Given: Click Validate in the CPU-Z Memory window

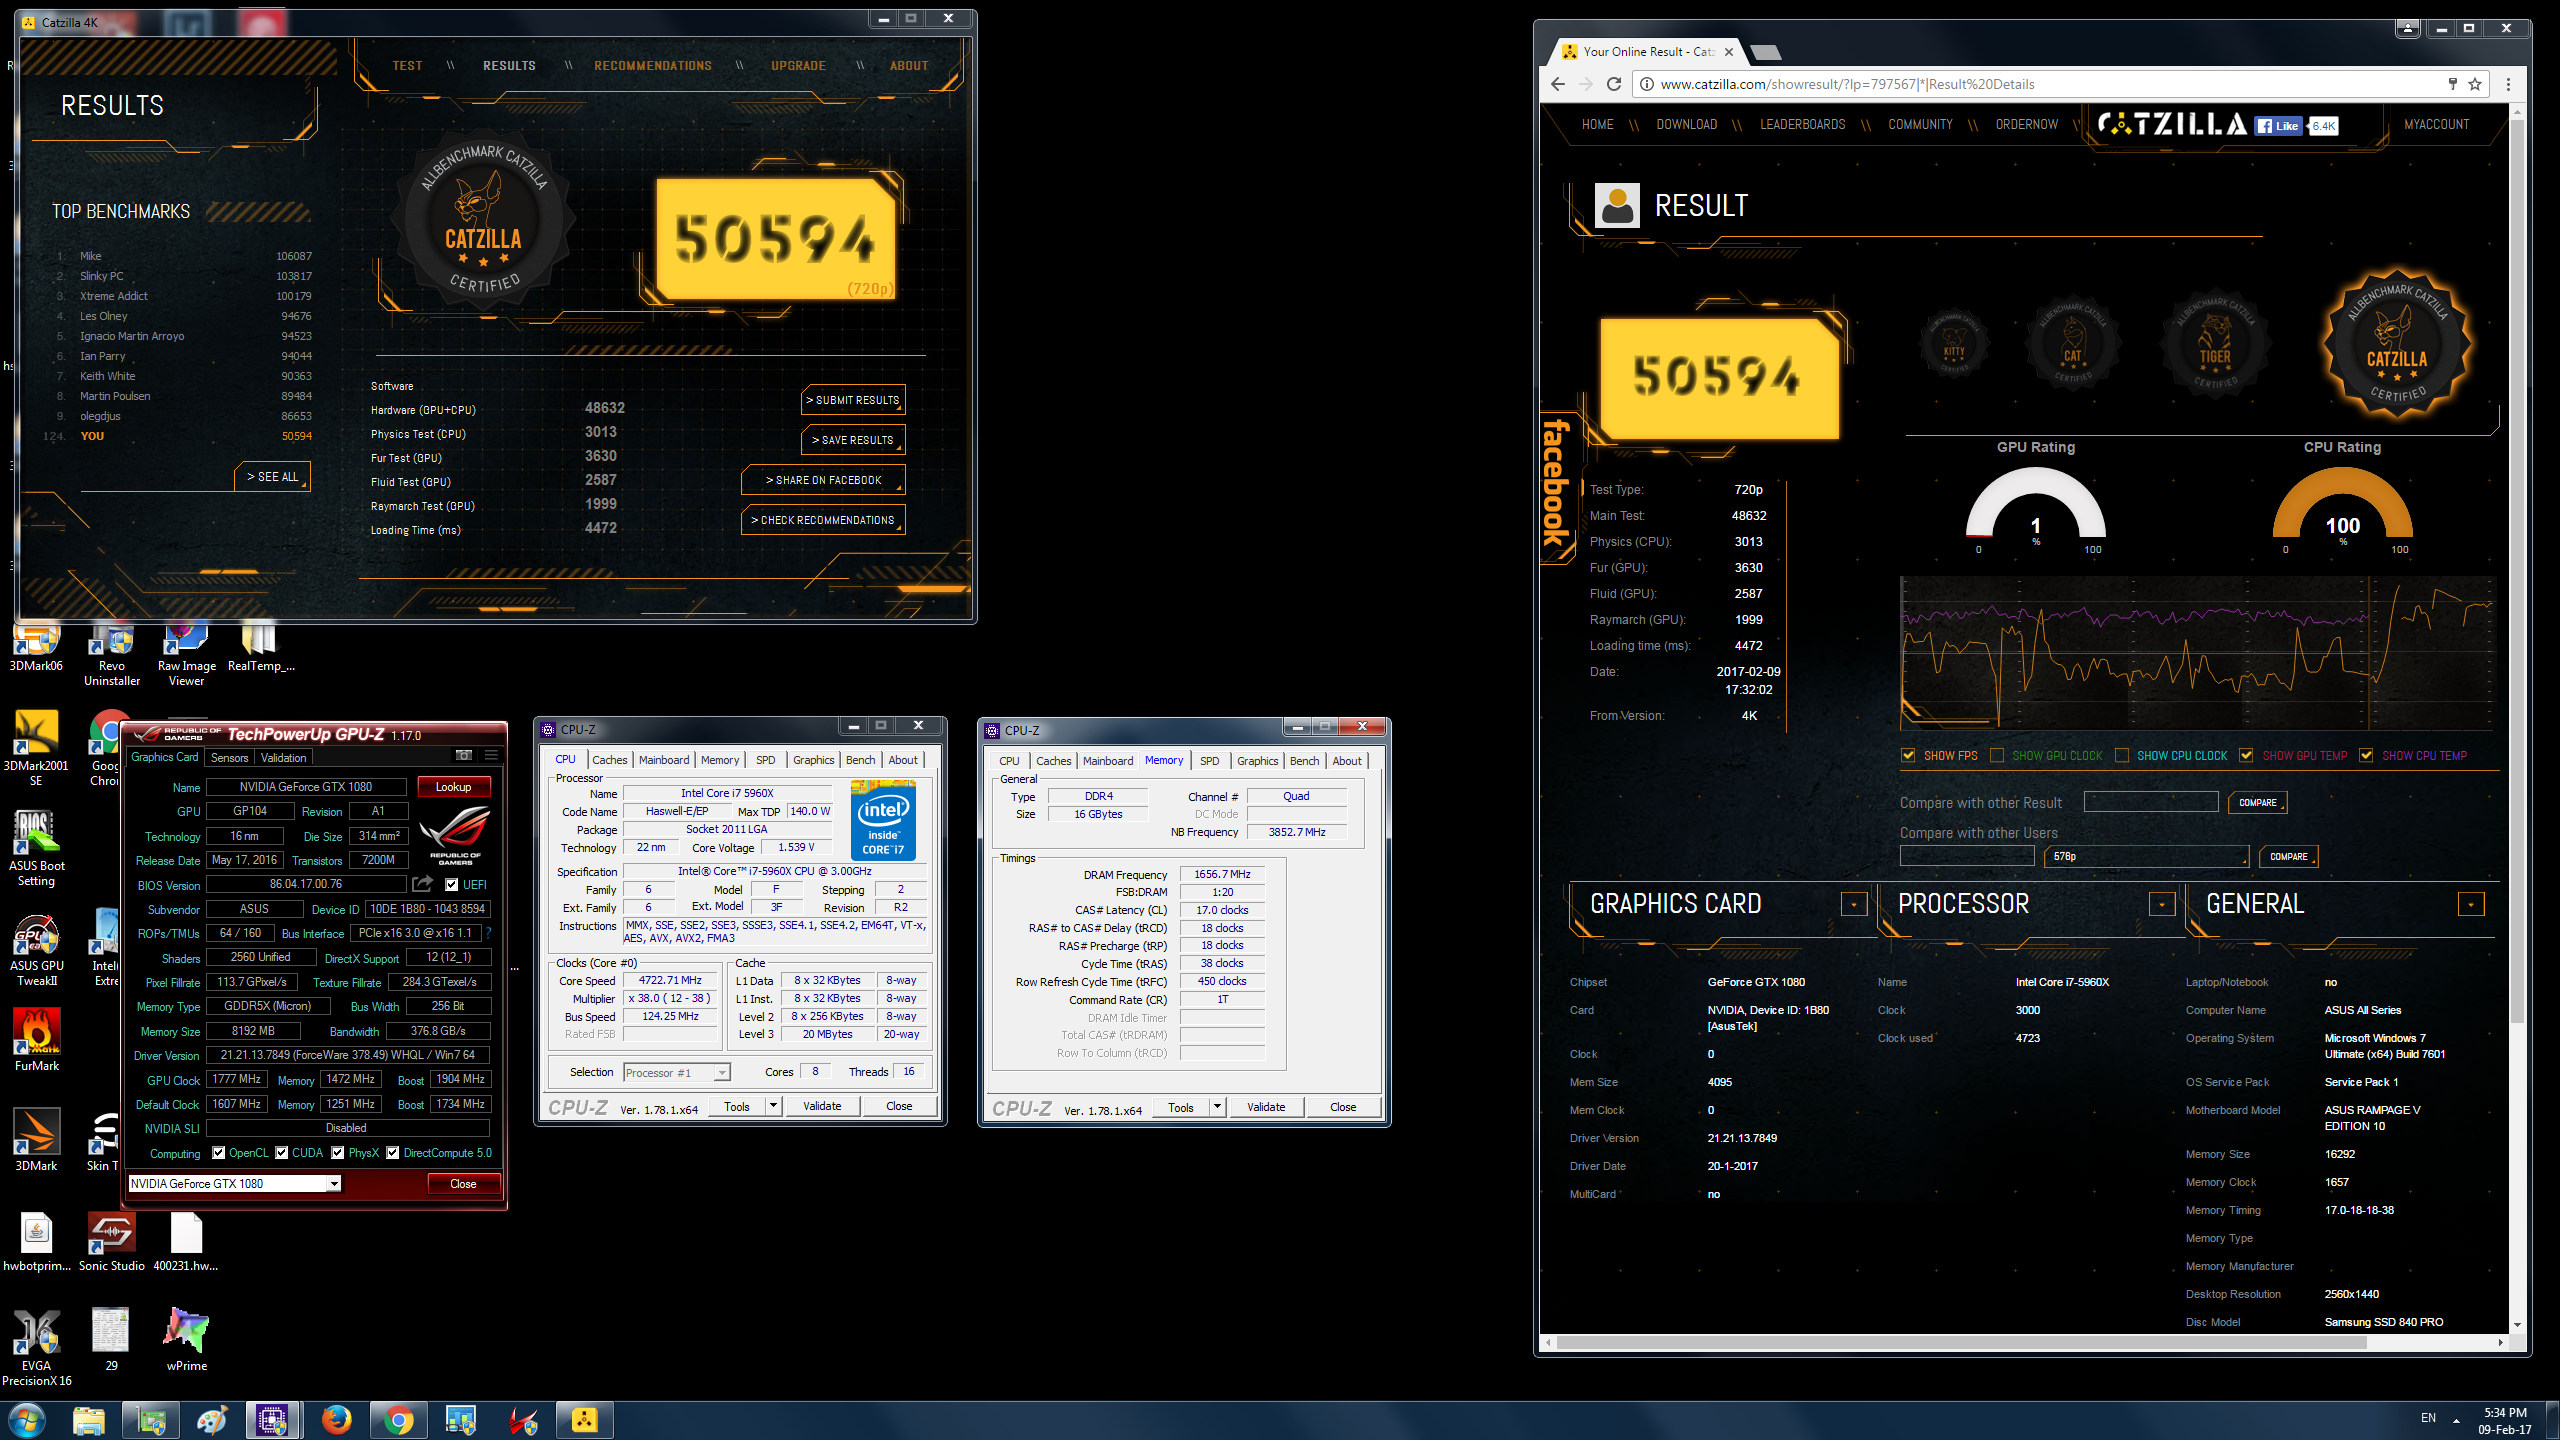Looking at the screenshot, I should [1266, 1107].
